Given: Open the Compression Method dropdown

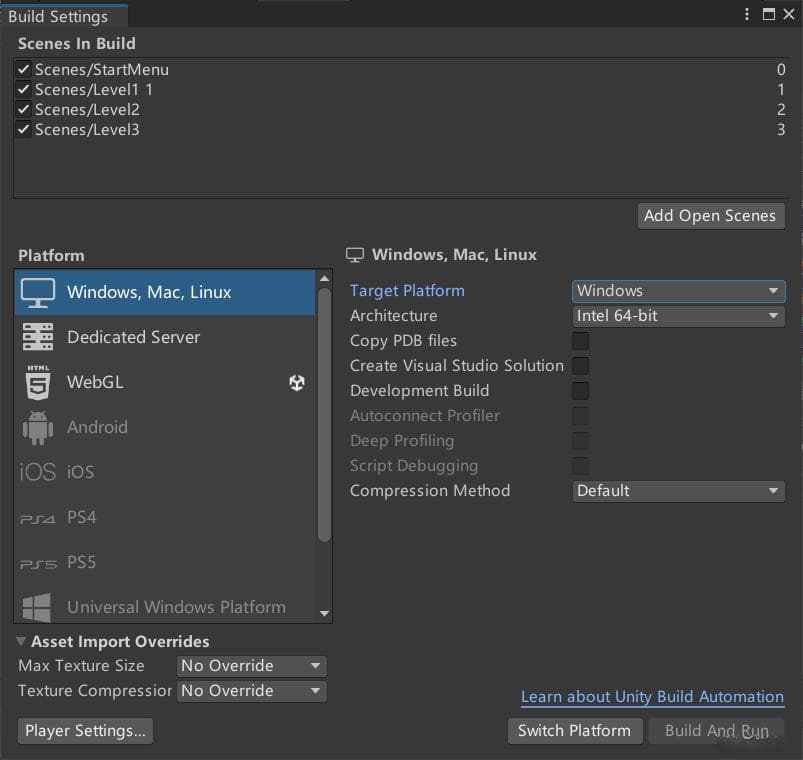Looking at the screenshot, I should (x=679, y=491).
